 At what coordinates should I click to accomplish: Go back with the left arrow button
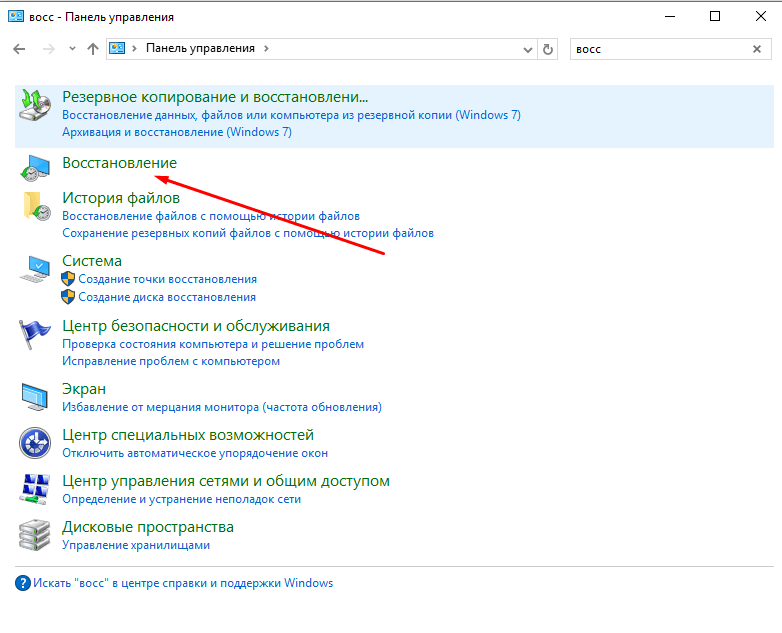pos(19,49)
